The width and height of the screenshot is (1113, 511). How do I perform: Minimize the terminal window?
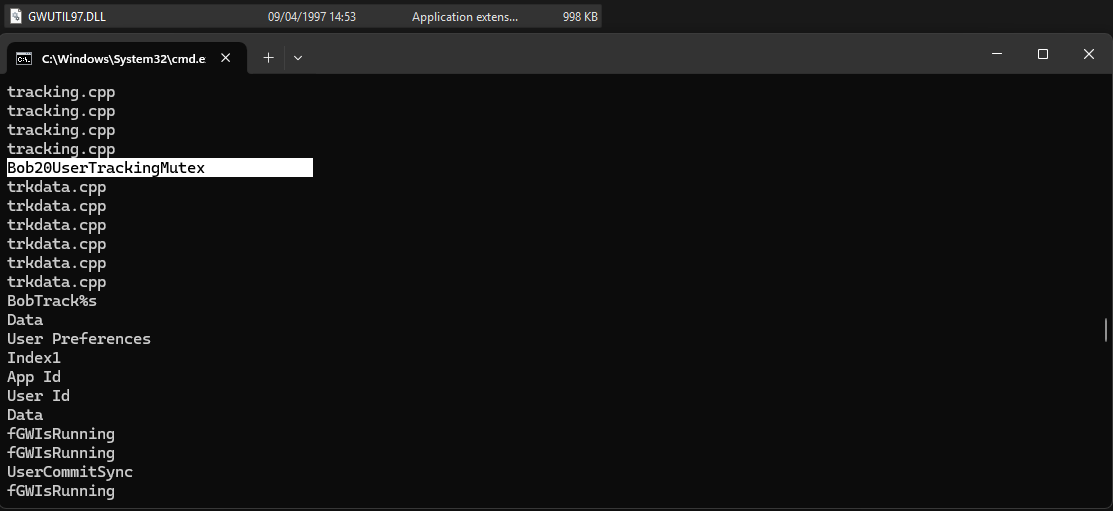996,54
